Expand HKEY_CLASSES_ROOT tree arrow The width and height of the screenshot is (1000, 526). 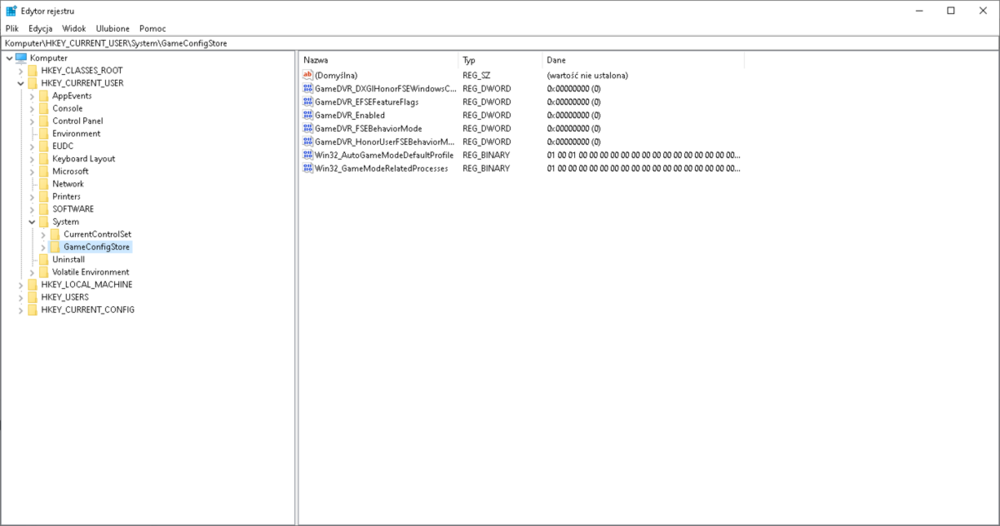click(x=21, y=71)
